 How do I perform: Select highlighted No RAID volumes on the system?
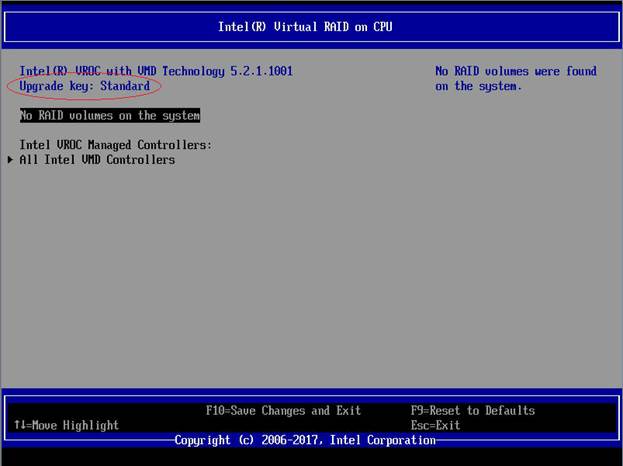pos(110,116)
